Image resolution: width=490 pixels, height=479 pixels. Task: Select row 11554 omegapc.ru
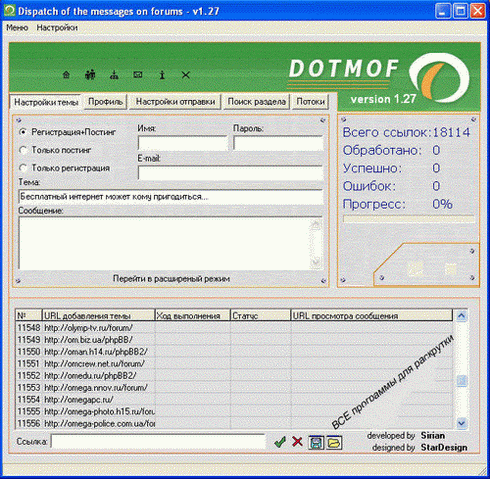pos(234,399)
